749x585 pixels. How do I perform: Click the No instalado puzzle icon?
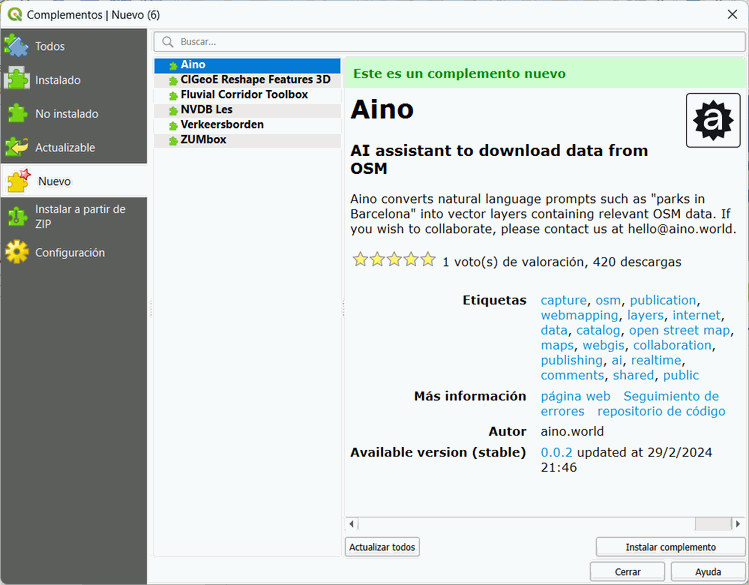pos(17,113)
